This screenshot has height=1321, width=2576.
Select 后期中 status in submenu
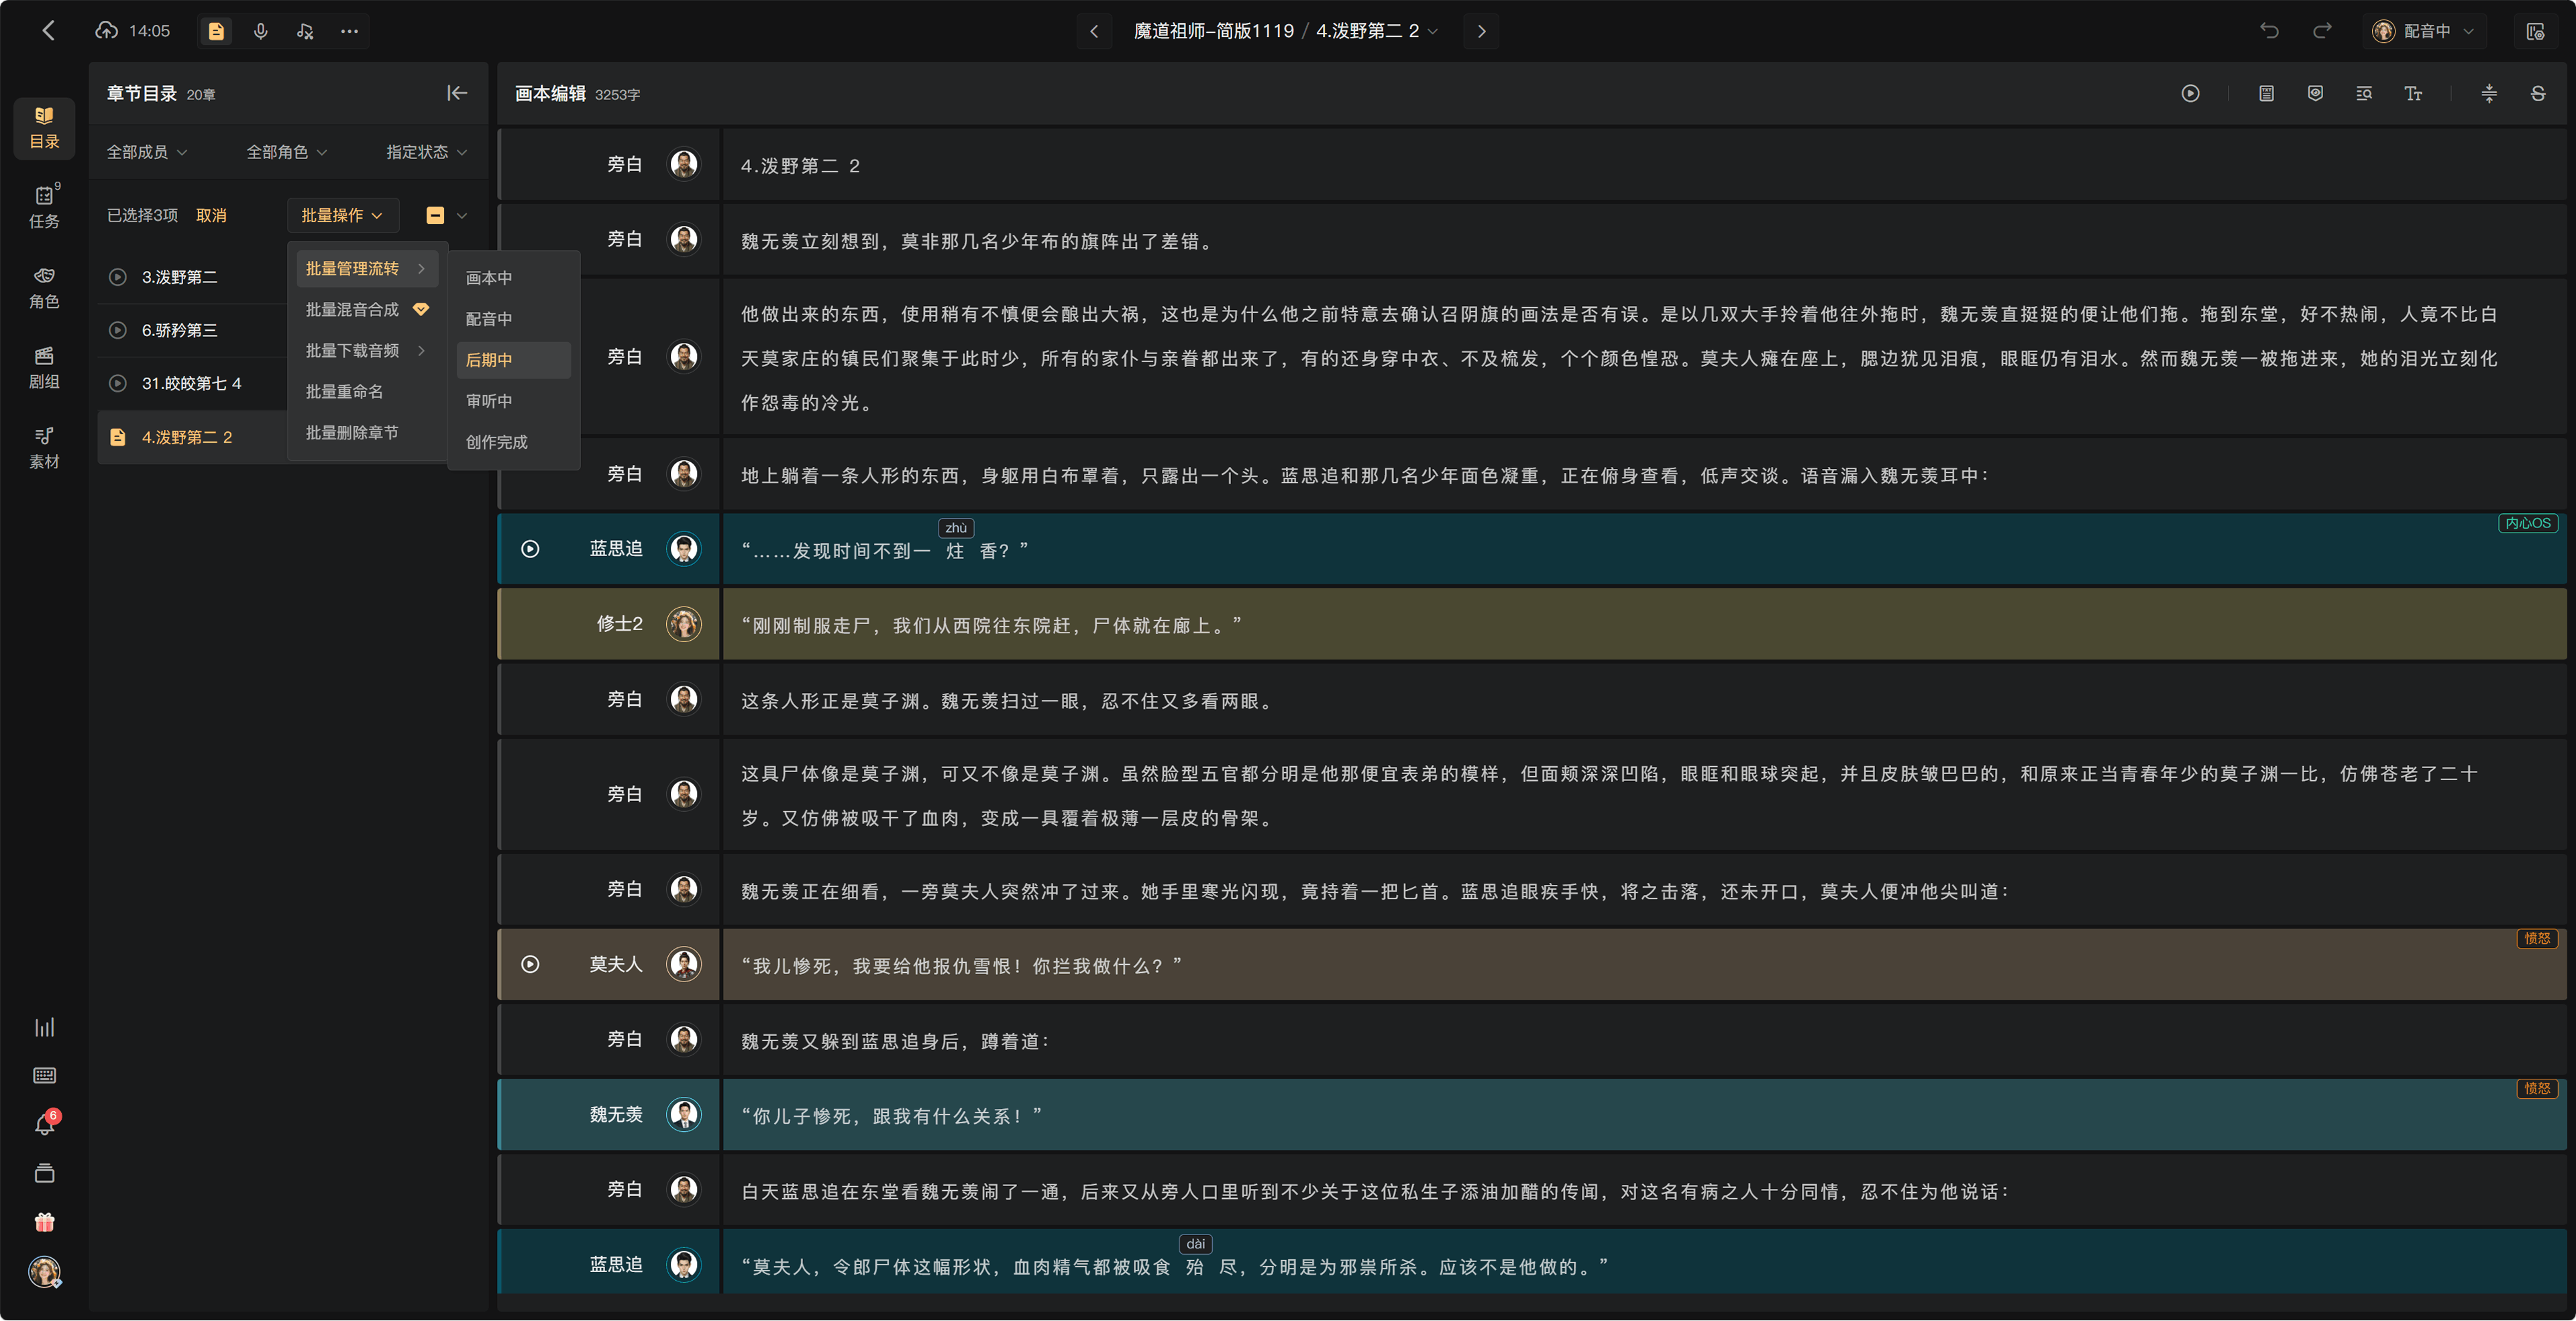click(x=513, y=360)
